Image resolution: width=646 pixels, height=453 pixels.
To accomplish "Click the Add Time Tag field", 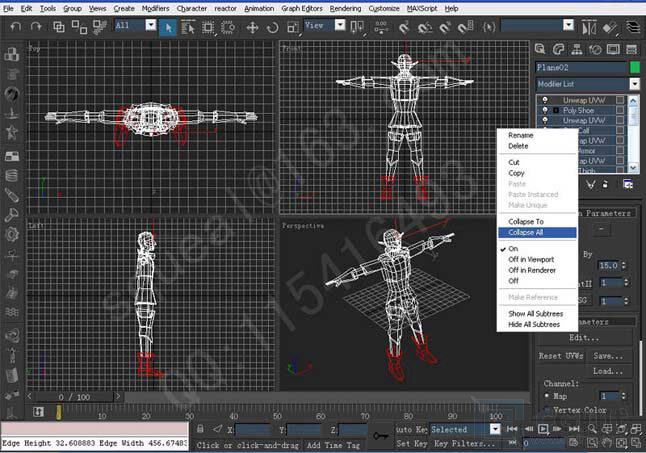I will point(334,445).
